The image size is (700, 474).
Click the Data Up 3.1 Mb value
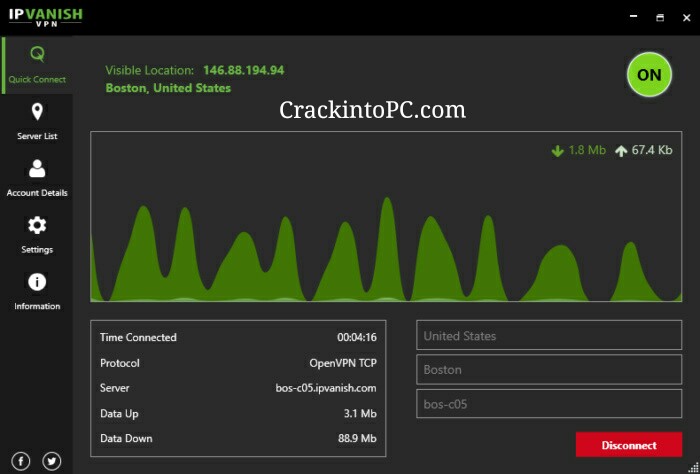(360, 414)
